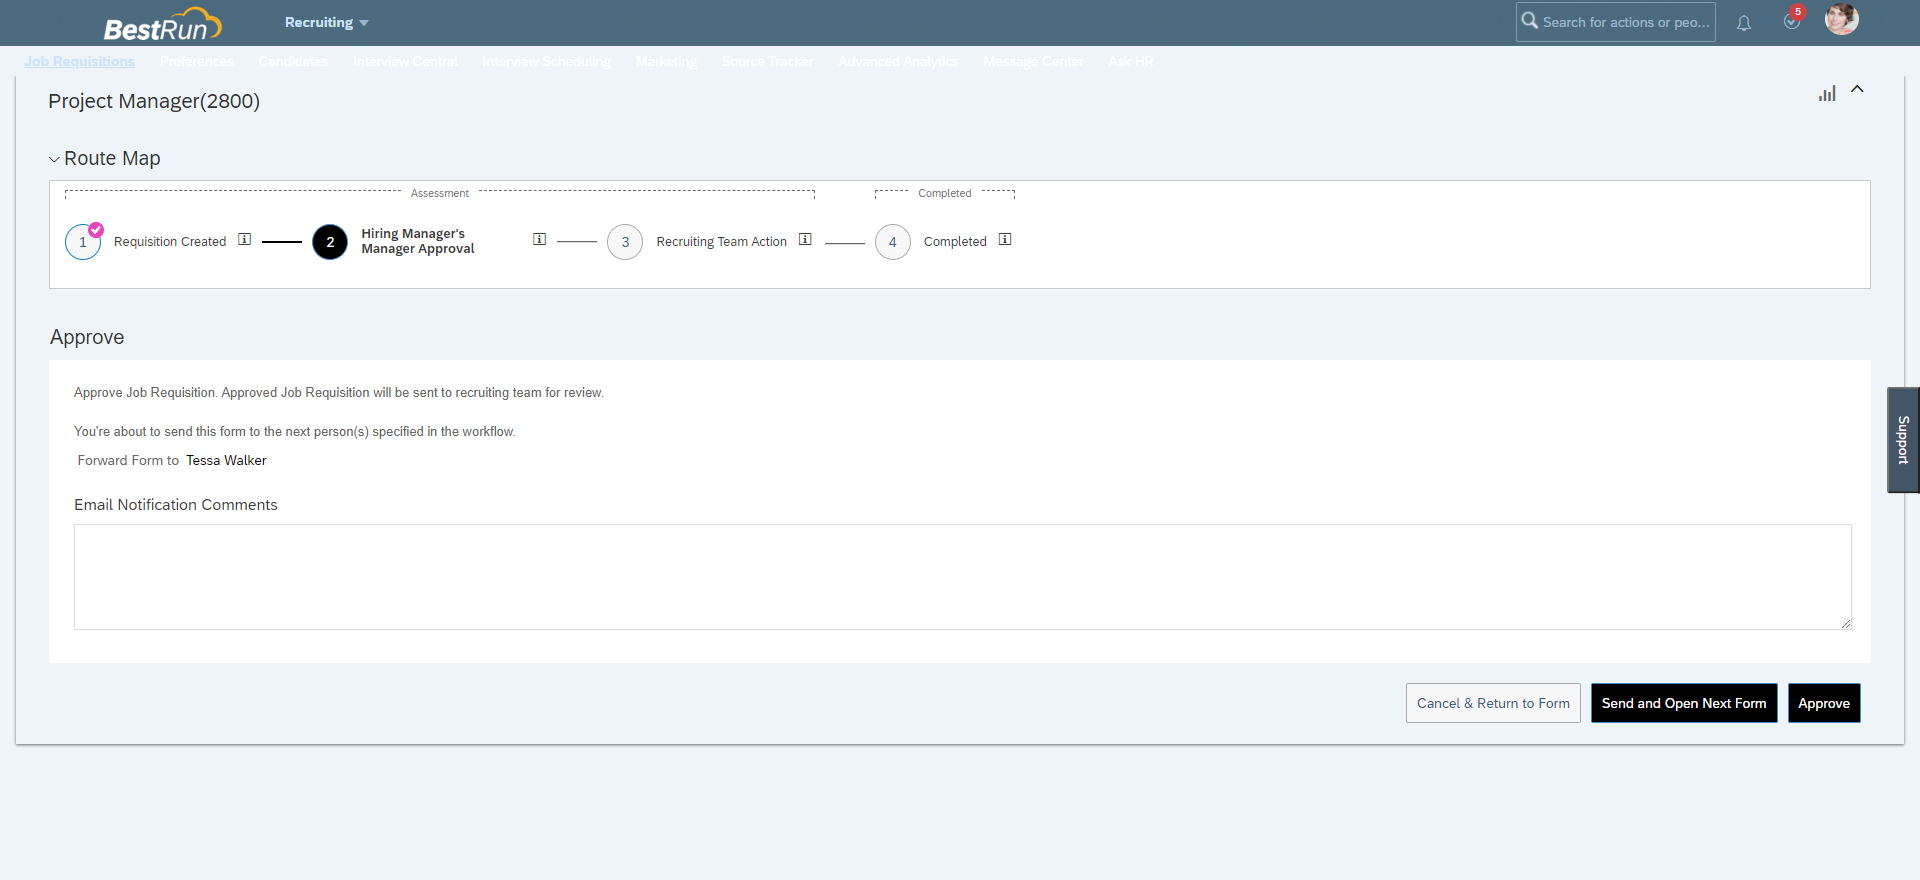
Task: Click step 4 Completed circle
Action: 893,242
